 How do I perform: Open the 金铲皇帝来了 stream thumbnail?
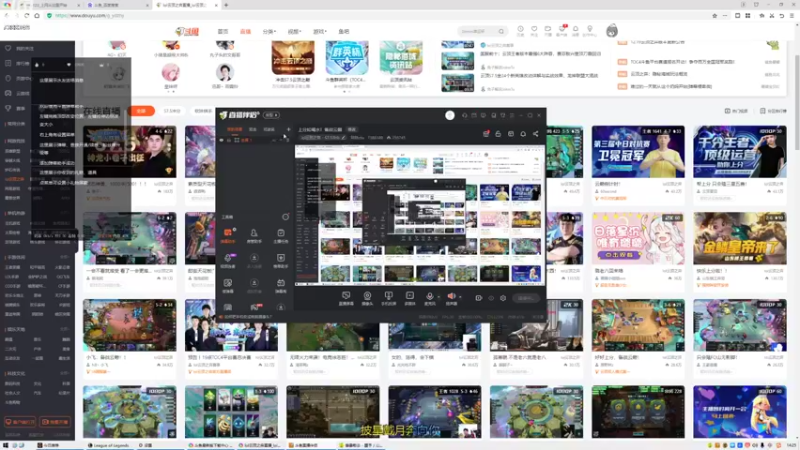739,238
